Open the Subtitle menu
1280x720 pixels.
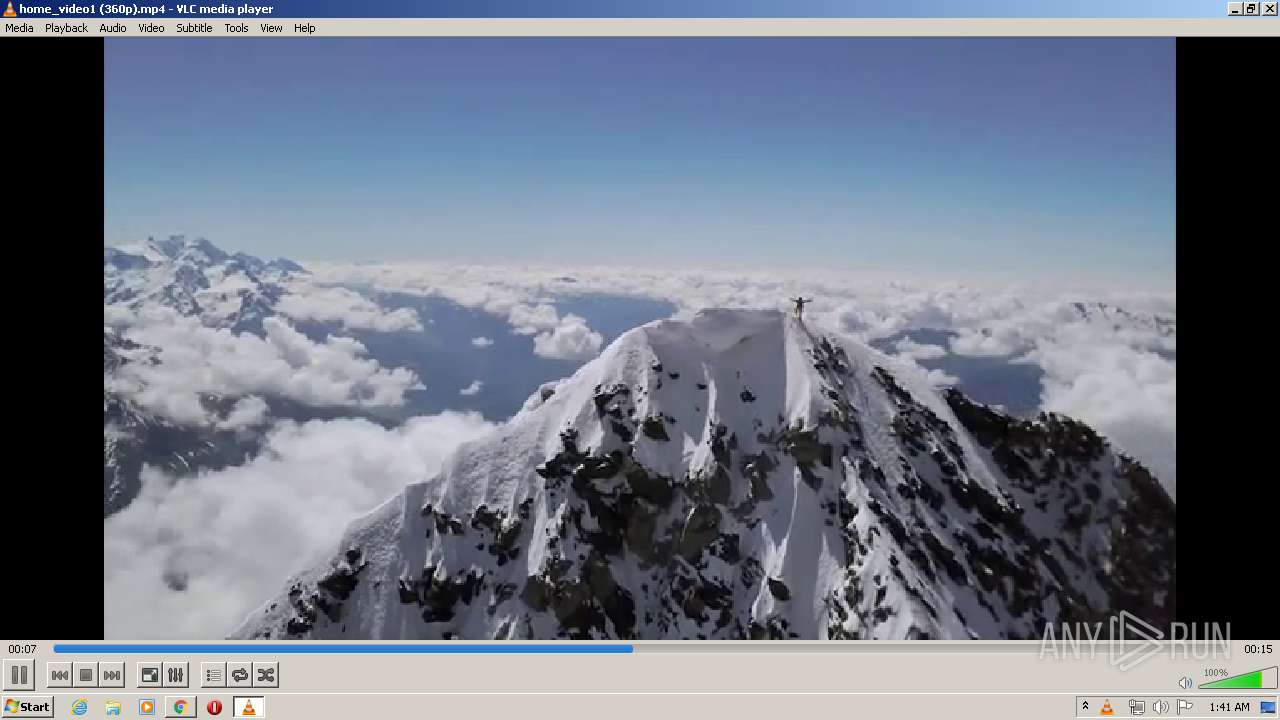[x=194, y=28]
